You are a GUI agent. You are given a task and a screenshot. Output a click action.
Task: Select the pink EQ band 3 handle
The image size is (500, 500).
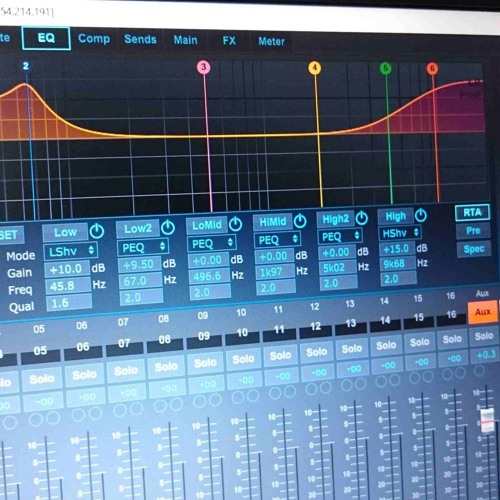pos(204,67)
